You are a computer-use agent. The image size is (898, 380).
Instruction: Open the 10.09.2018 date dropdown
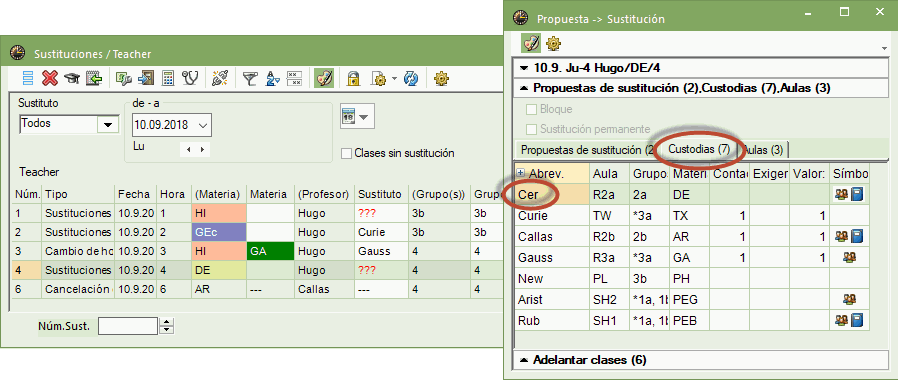coord(203,125)
